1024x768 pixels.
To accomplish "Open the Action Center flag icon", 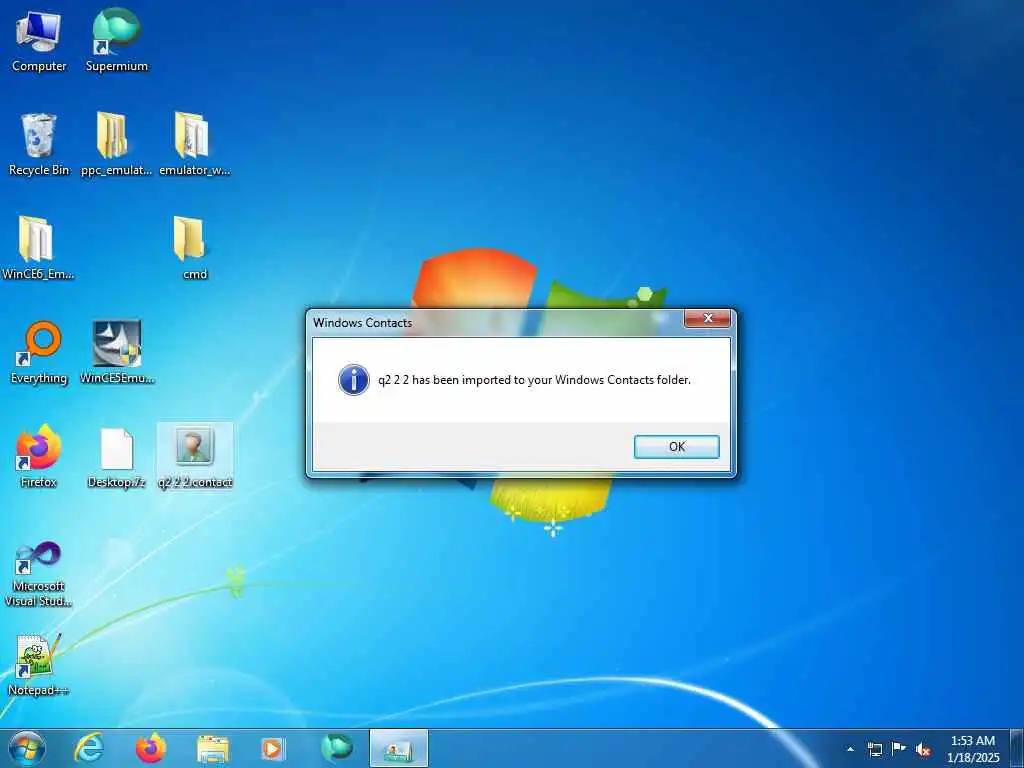I will [899, 748].
